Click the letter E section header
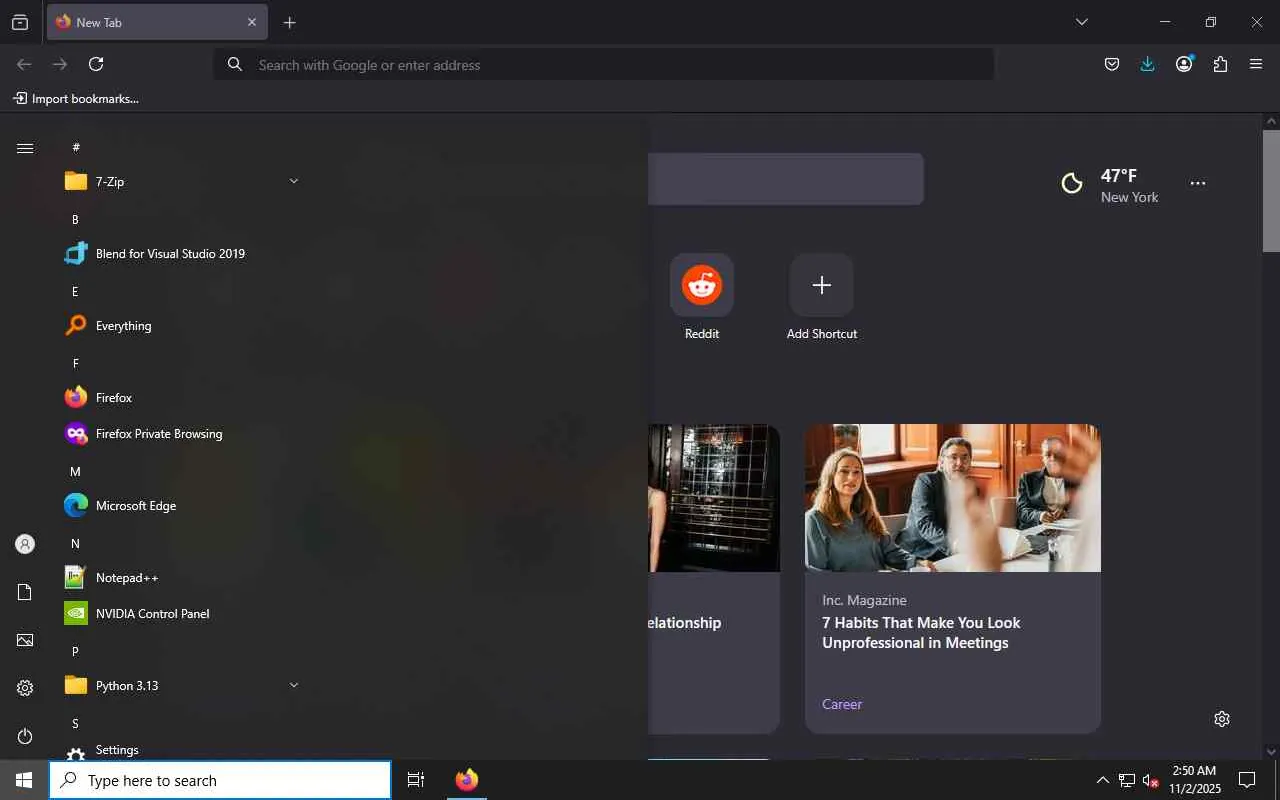 [x=75, y=291]
